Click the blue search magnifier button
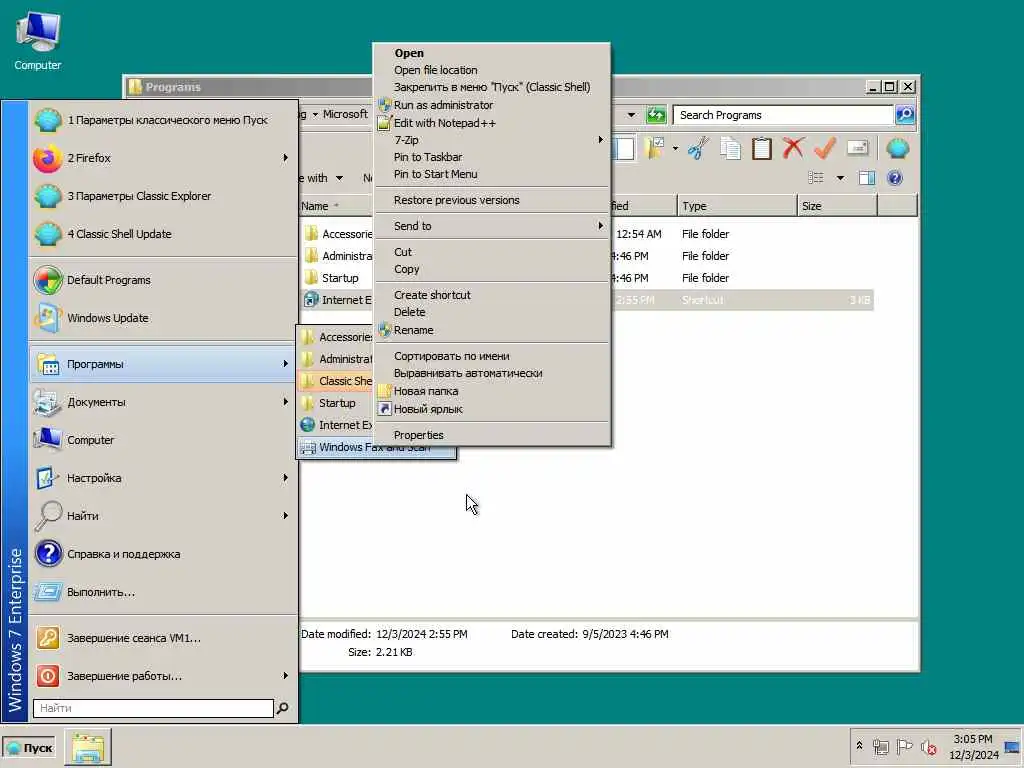Screen dimensions: 1024x768 pos(904,115)
